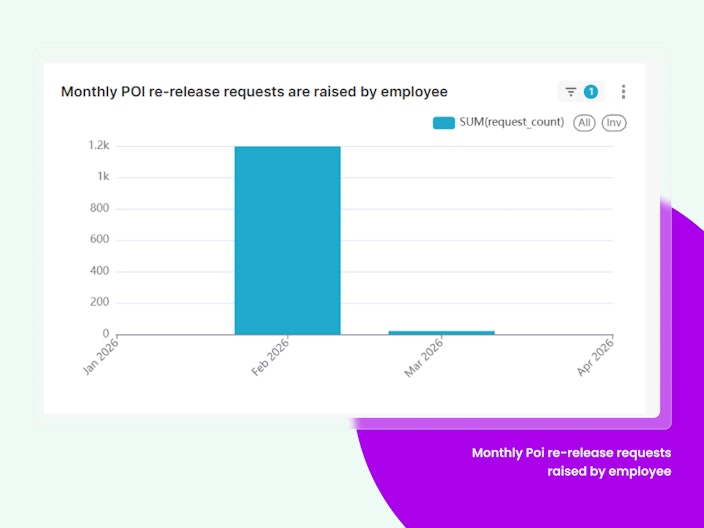Screen dimensions: 704x528
Task: Open the chart filter indicator
Action: click(581, 92)
